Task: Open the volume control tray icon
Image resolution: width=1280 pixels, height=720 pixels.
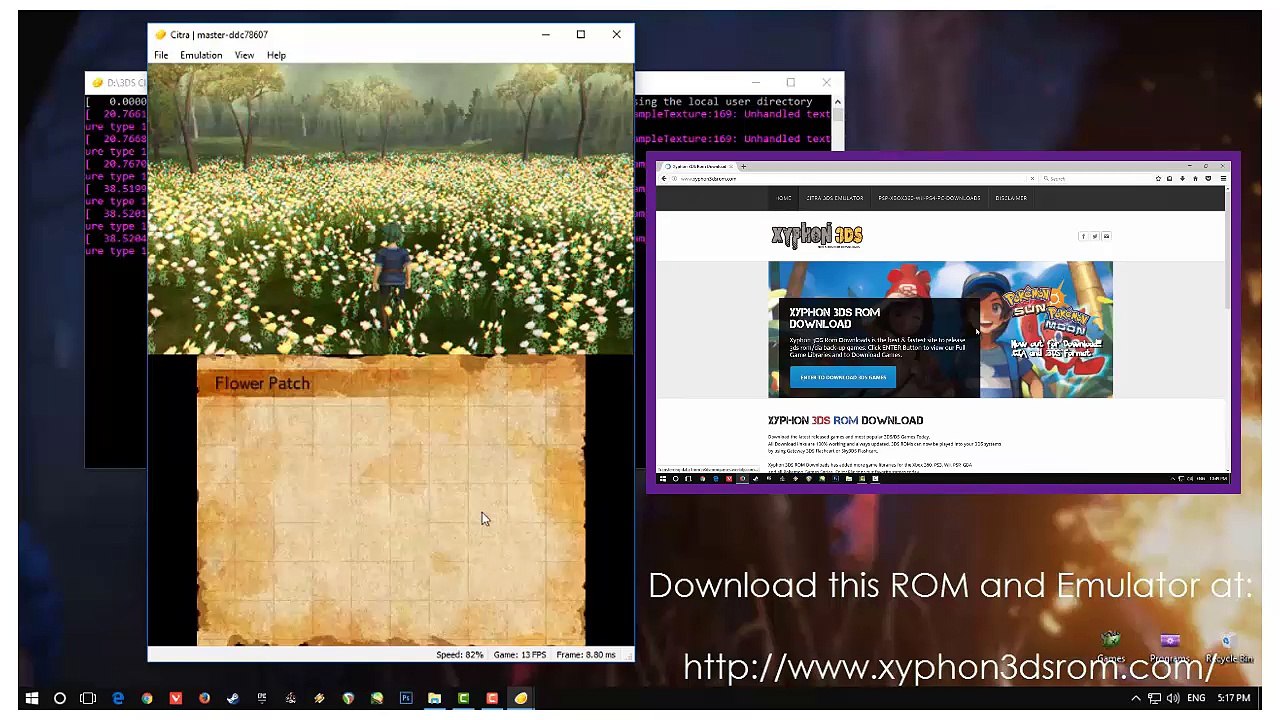Action: coord(1173,698)
